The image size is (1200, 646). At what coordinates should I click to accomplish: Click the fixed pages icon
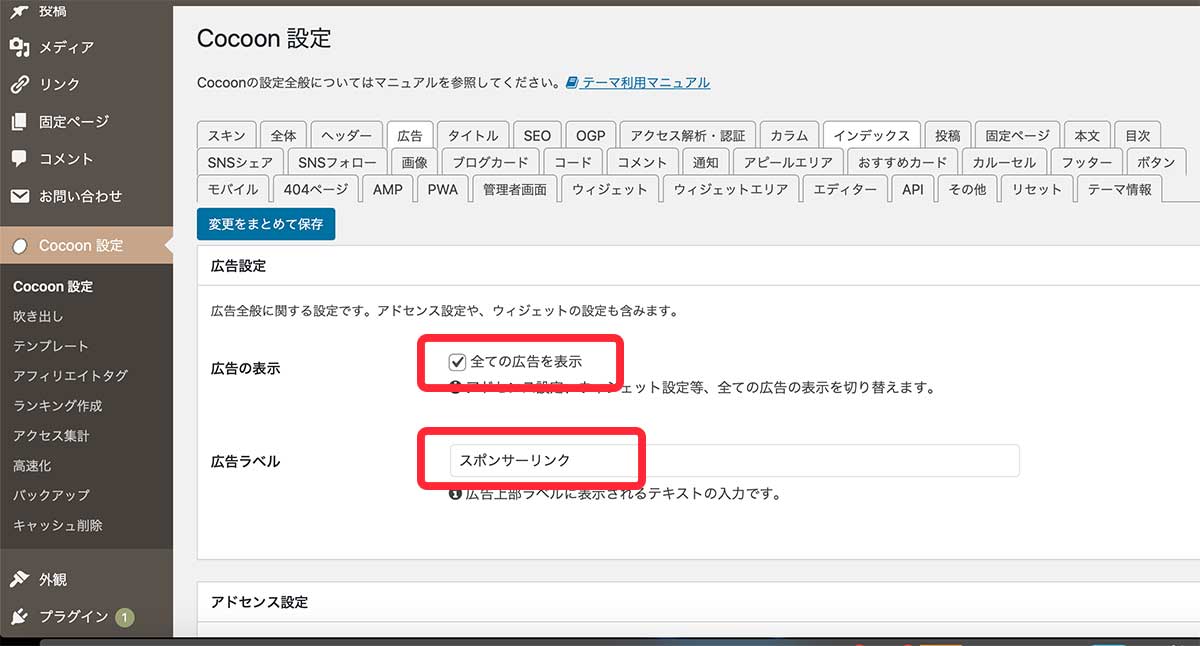click(19, 121)
